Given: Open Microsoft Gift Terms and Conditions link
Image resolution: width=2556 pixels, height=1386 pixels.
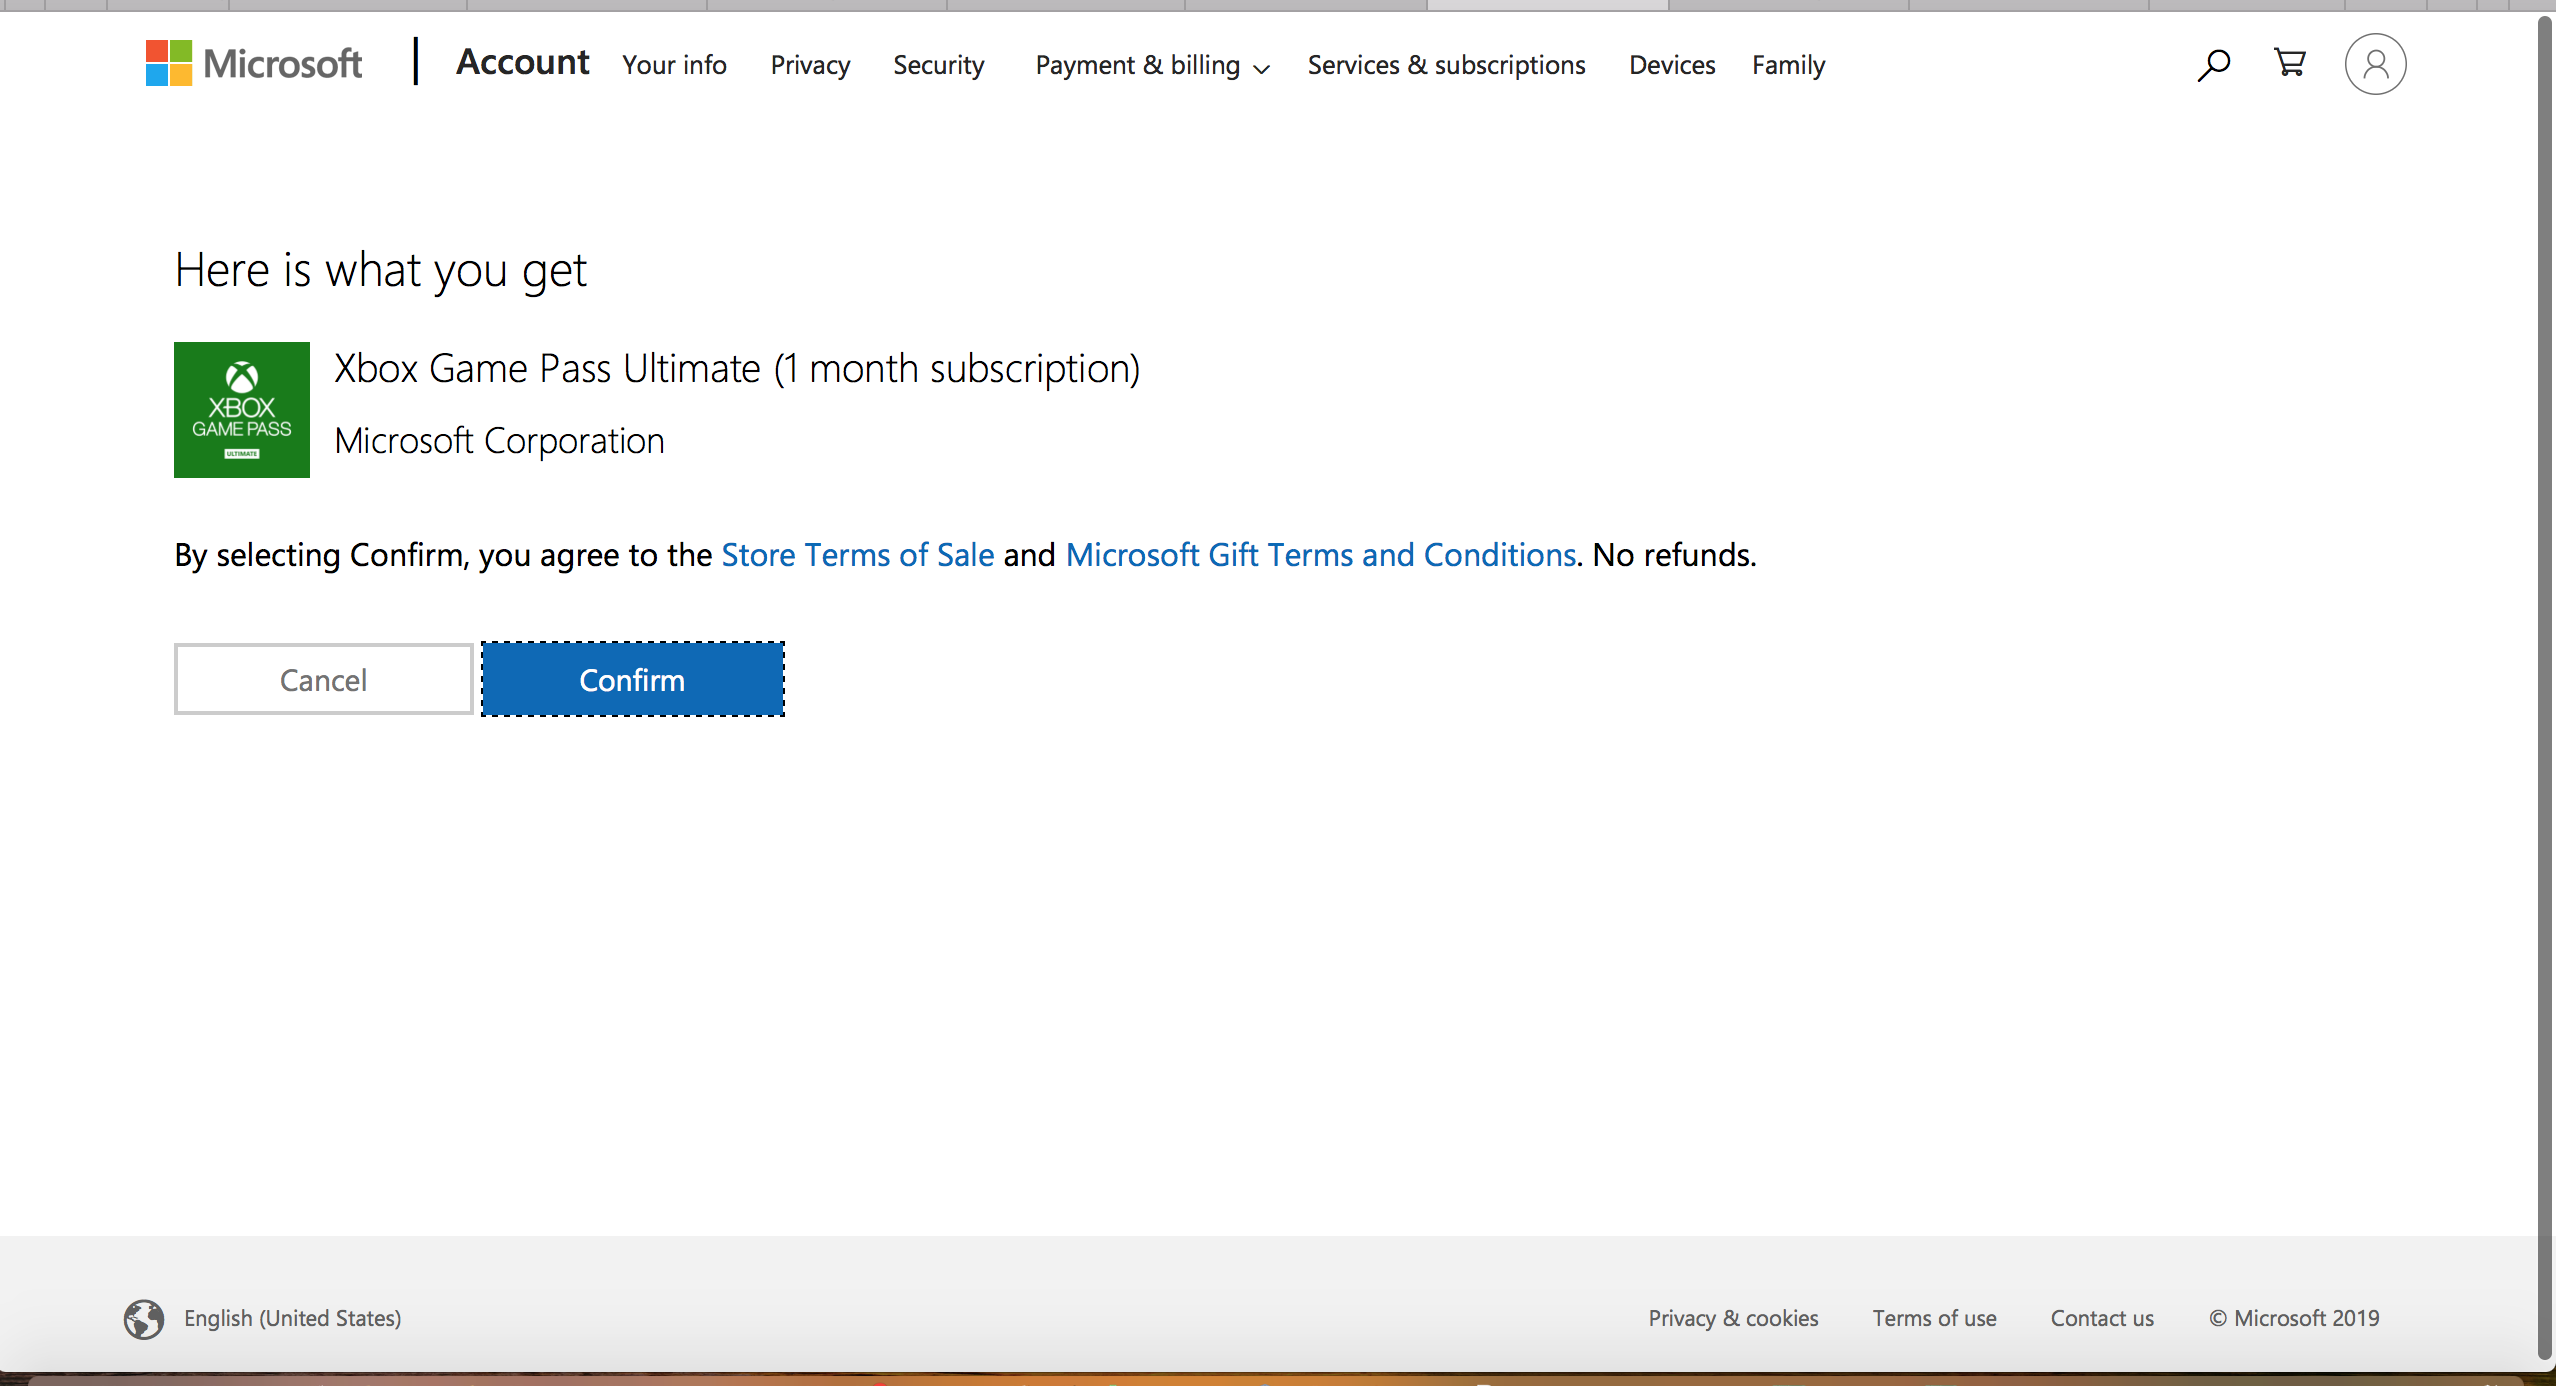Looking at the screenshot, I should tap(1320, 554).
